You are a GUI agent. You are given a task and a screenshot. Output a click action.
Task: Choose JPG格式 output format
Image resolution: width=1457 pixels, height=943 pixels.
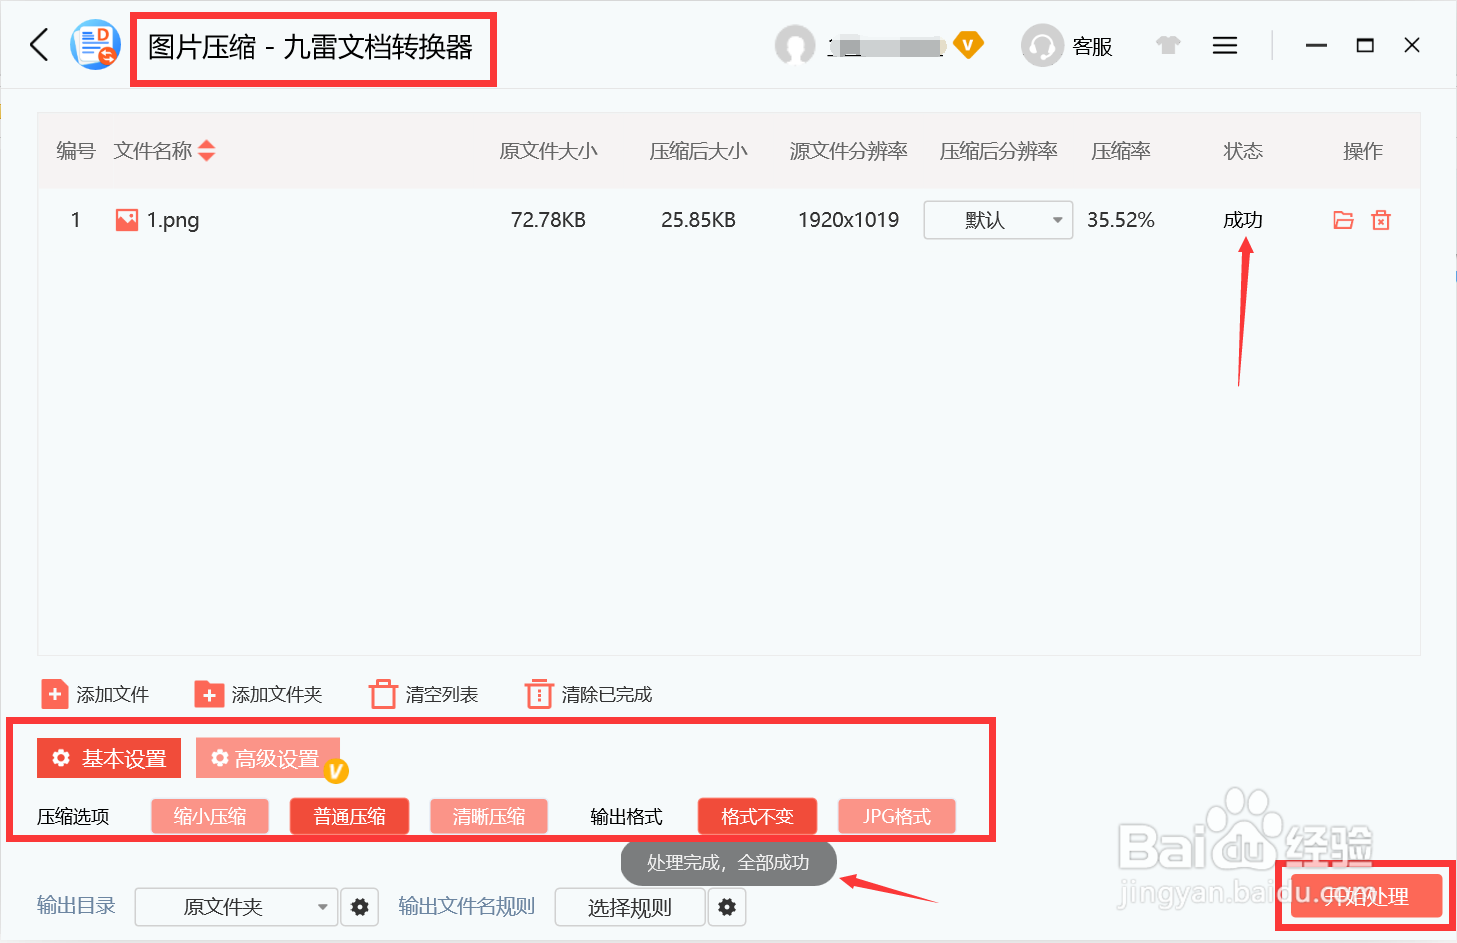897,816
